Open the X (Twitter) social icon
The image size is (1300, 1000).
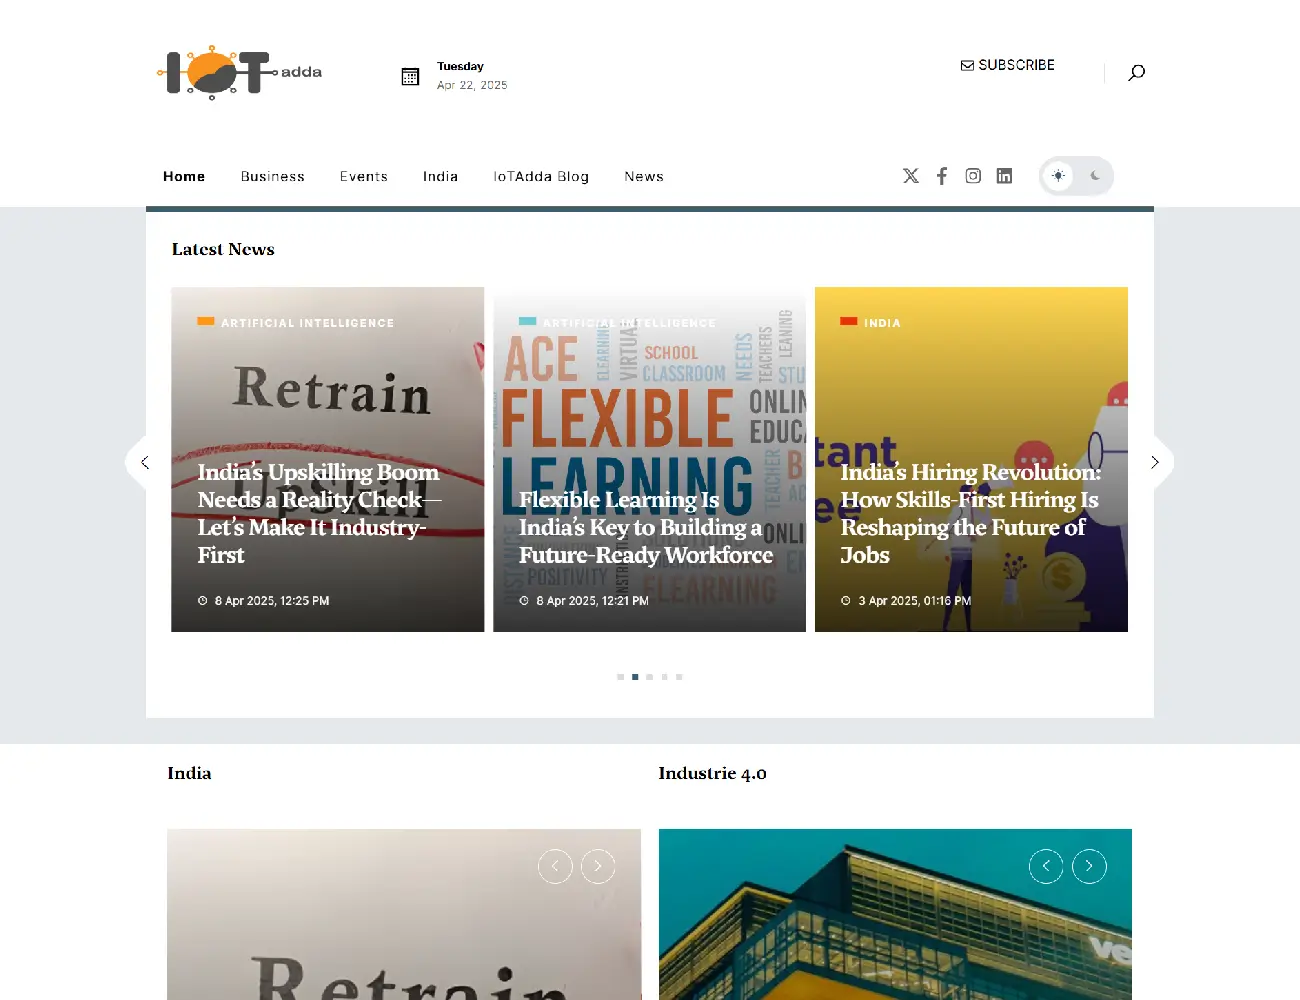(911, 176)
